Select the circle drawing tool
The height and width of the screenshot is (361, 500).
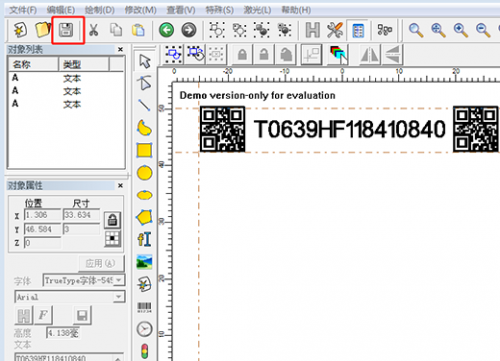144,173
